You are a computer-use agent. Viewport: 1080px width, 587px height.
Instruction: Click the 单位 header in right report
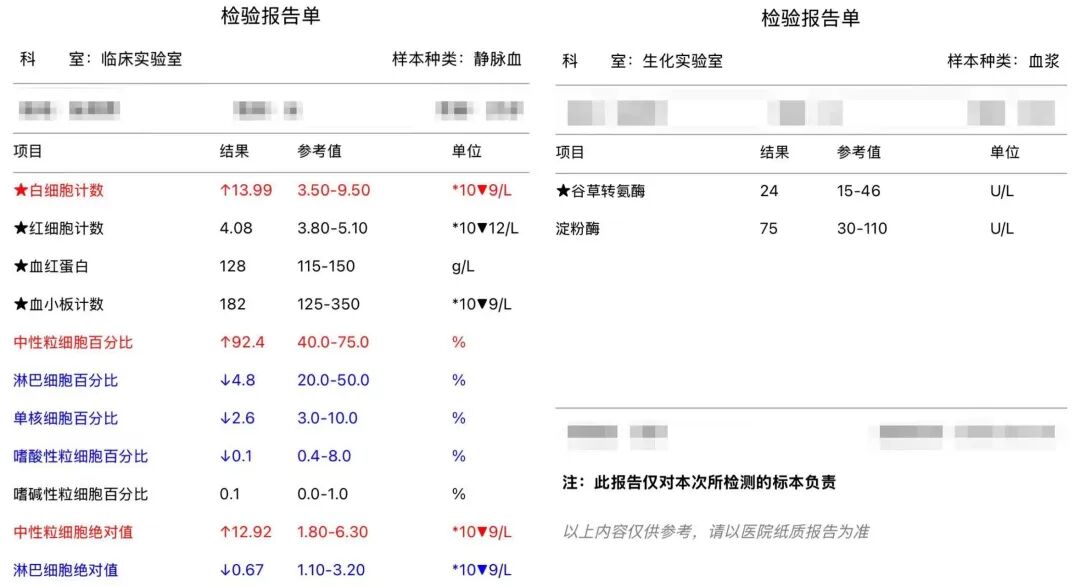[x=1004, y=152]
